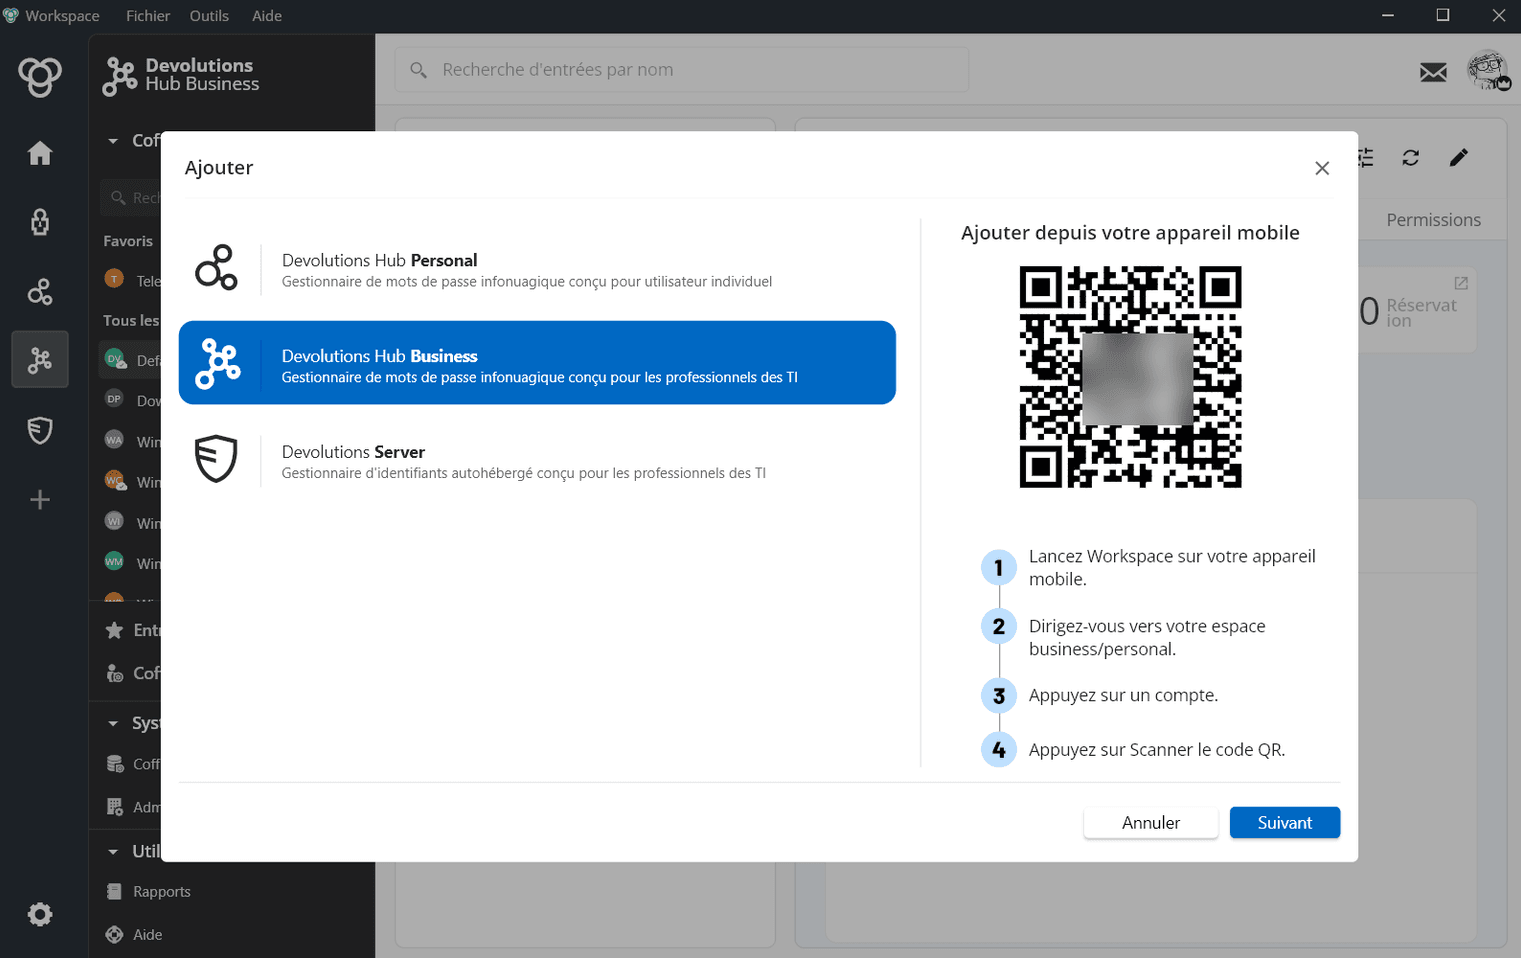Click the Annuler button
Image resolution: width=1521 pixels, height=958 pixels.
pyautogui.click(x=1150, y=823)
